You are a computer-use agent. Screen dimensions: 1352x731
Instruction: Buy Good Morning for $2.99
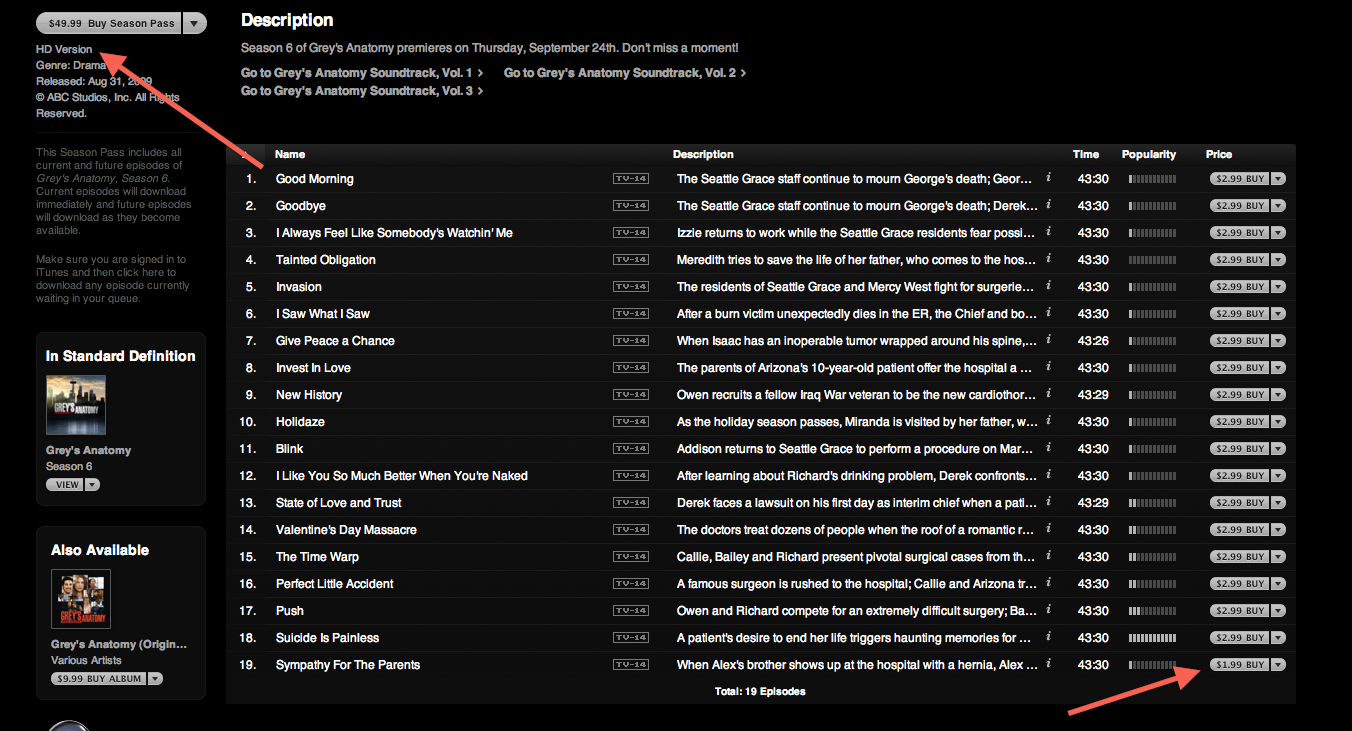click(1240, 179)
